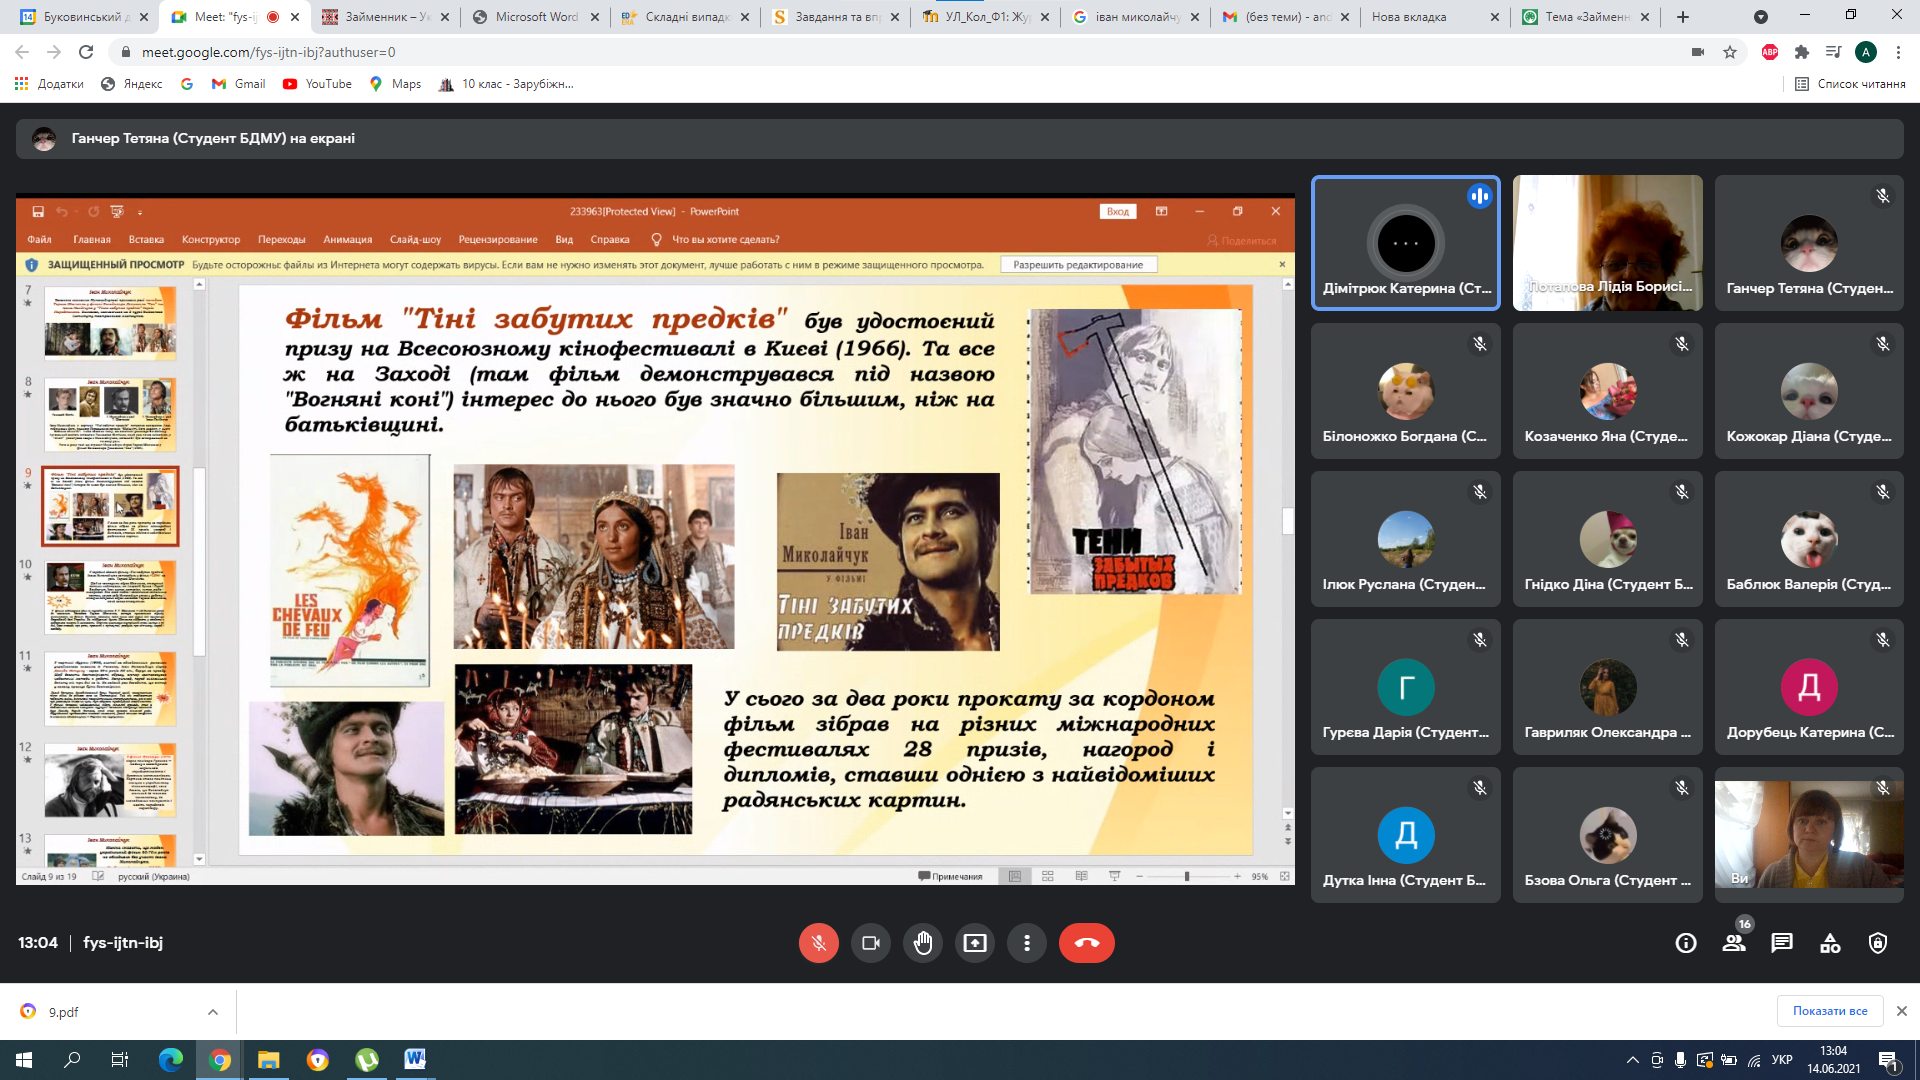Open more options three-dot menu in Meet
This screenshot has height=1080, width=1920.
click(1027, 943)
